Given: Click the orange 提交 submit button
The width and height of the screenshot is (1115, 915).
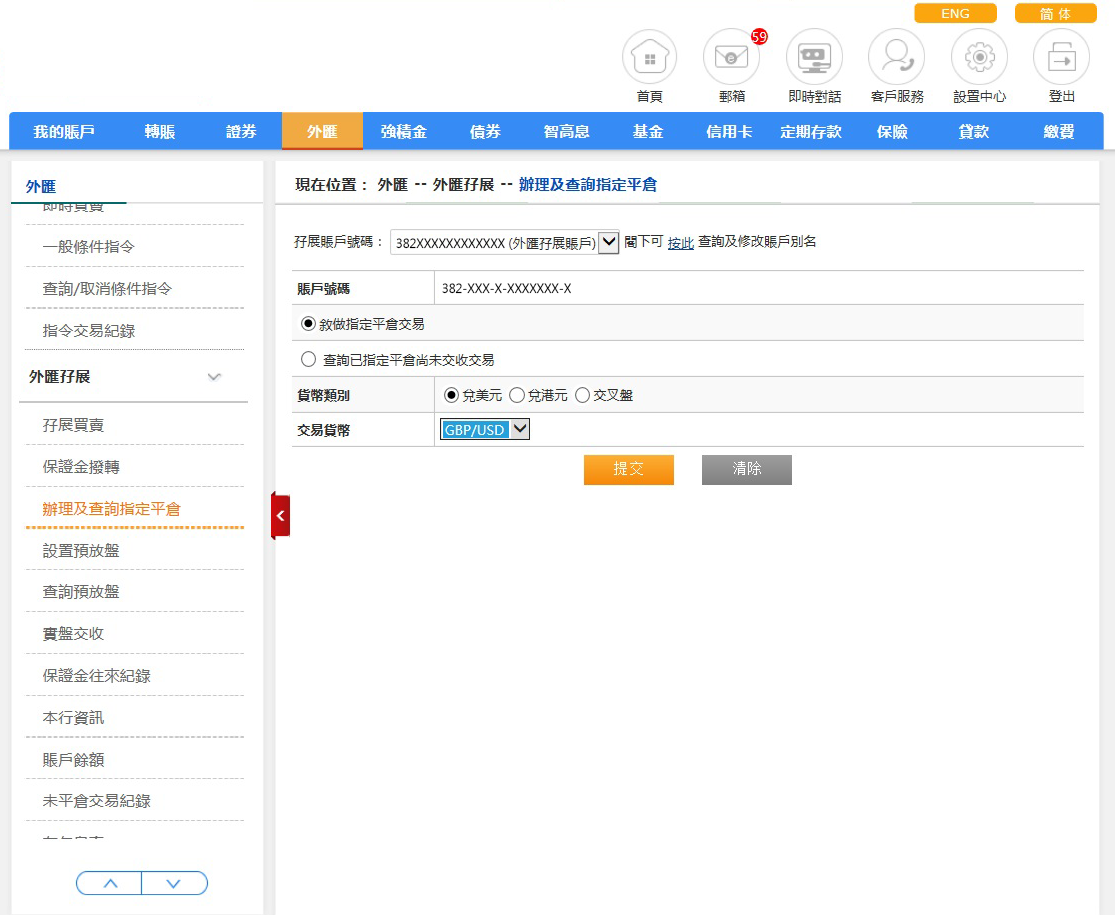Looking at the screenshot, I should point(628,469).
